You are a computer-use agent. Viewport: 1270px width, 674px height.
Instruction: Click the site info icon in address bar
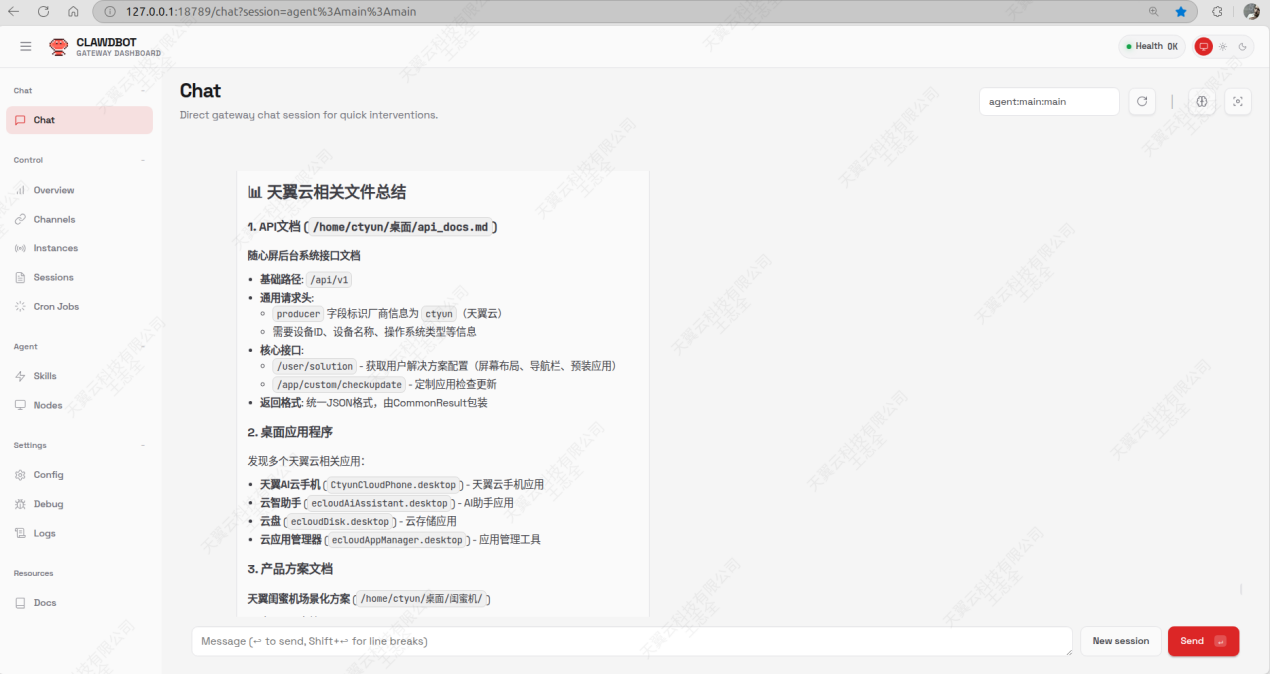(109, 12)
